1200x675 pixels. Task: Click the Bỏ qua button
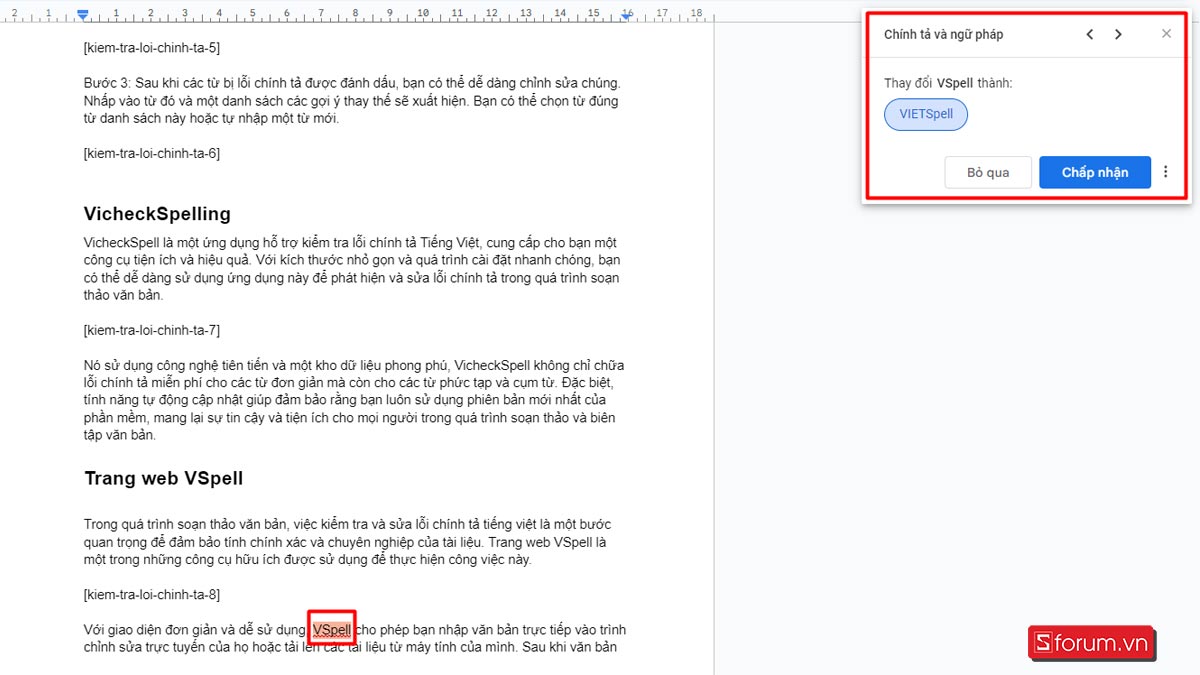click(987, 172)
